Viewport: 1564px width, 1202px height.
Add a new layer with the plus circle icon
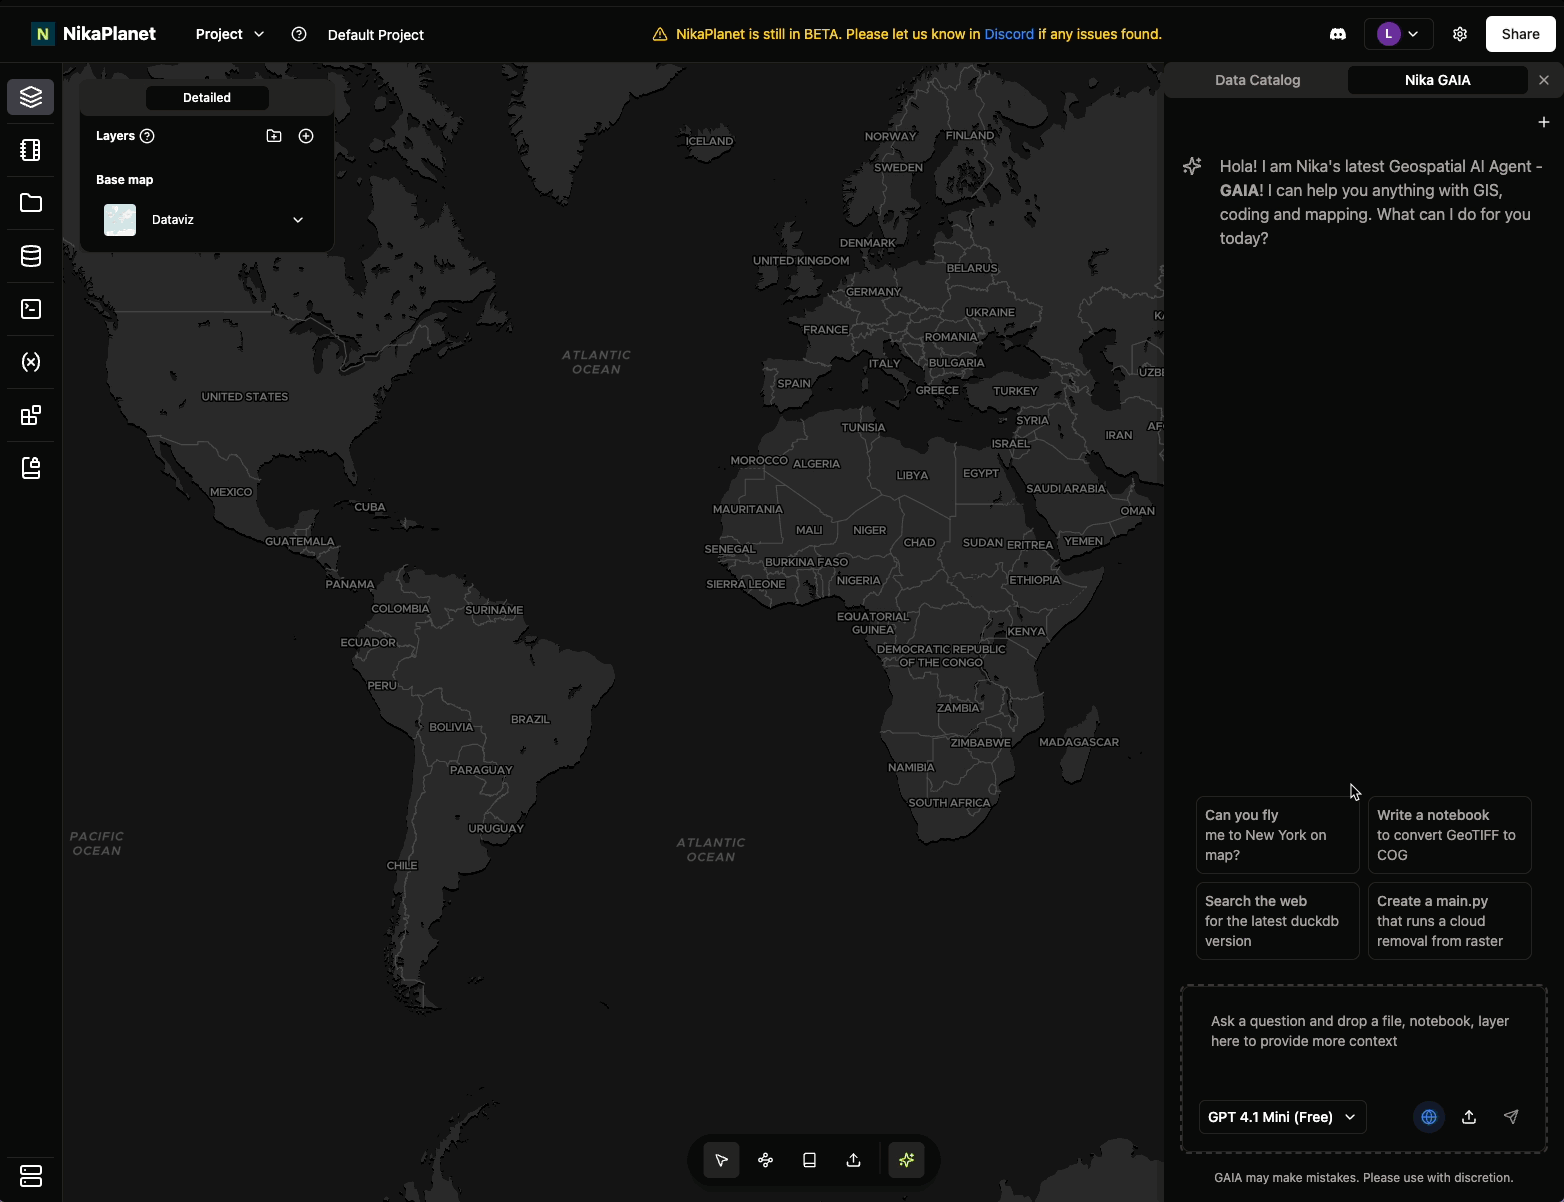(306, 136)
